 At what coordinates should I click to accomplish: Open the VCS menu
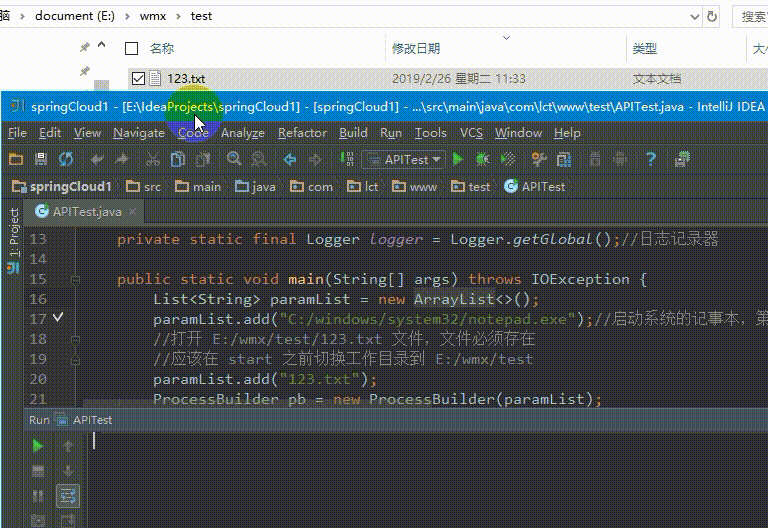[x=471, y=133]
